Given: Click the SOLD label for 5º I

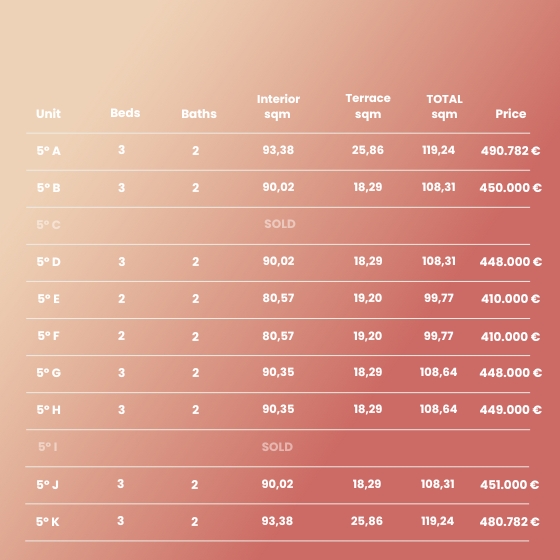Looking at the screenshot, I should [x=277, y=447].
